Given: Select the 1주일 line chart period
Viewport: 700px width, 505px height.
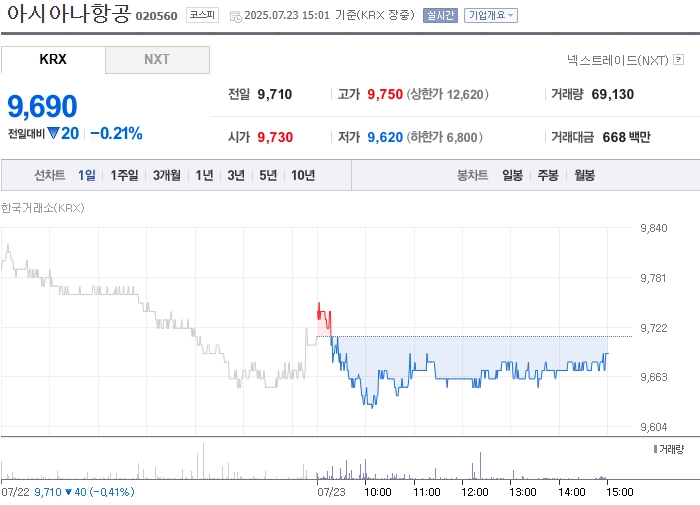Looking at the screenshot, I should pyautogui.click(x=124, y=175).
